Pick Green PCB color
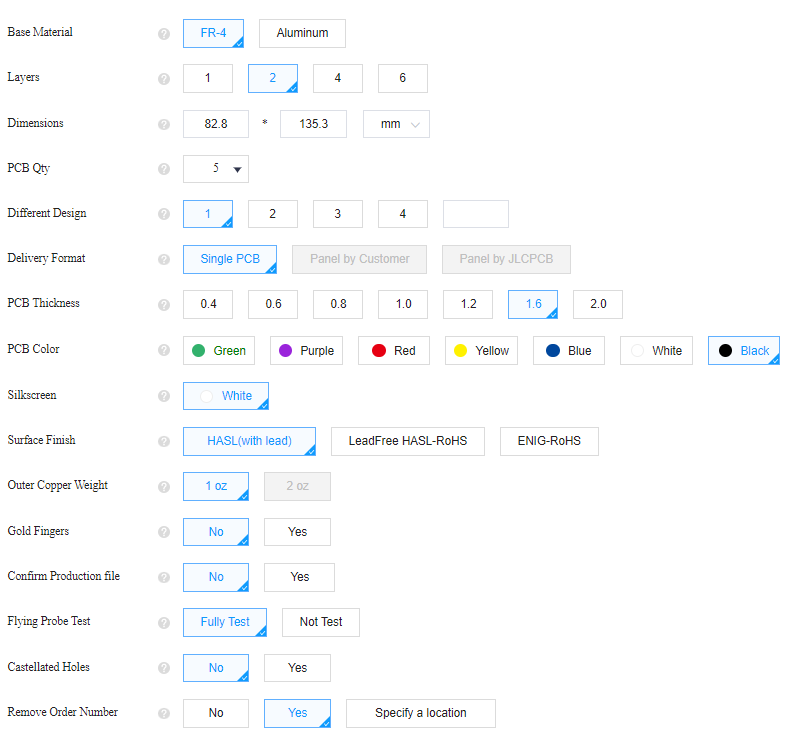 click(x=219, y=351)
